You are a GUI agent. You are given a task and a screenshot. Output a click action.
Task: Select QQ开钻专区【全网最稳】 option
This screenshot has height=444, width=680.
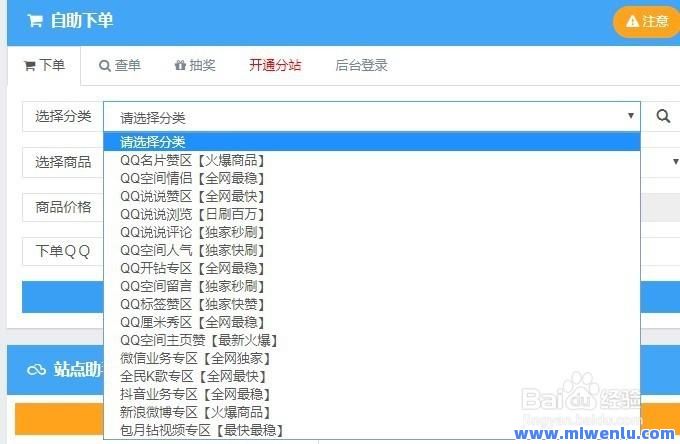click(x=372, y=268)
